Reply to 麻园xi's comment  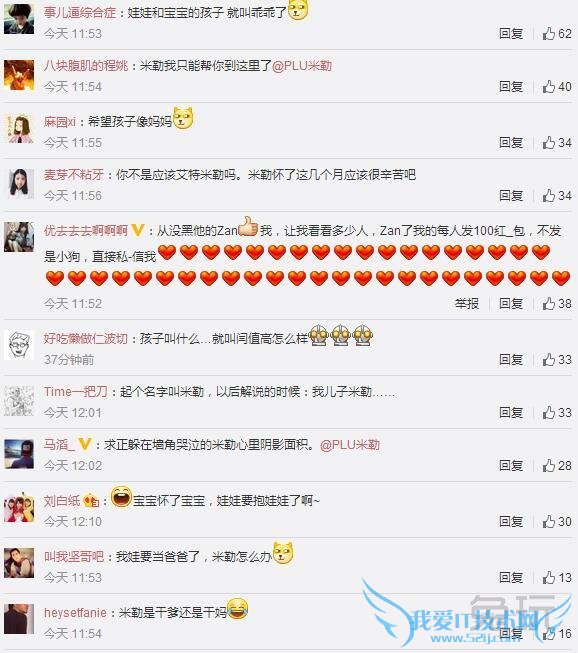click(511, 143)
